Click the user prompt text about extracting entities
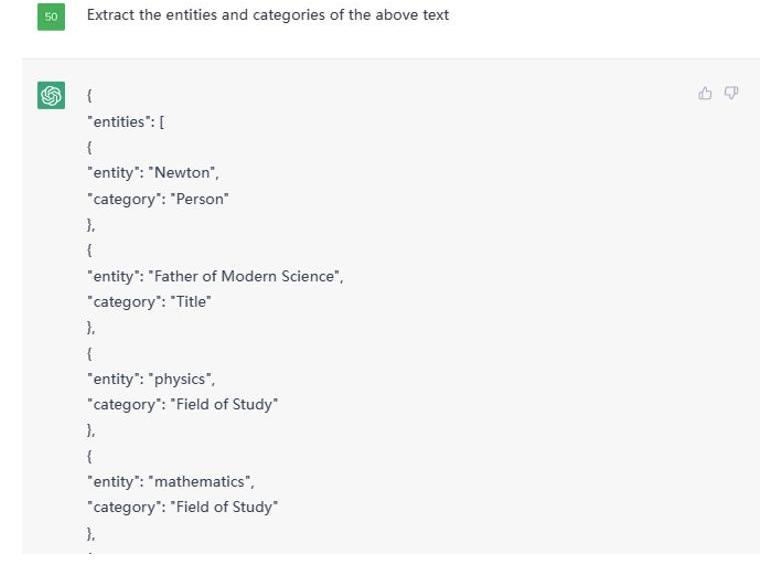Screen dimensions: 776x565 (x=268, y=15)
